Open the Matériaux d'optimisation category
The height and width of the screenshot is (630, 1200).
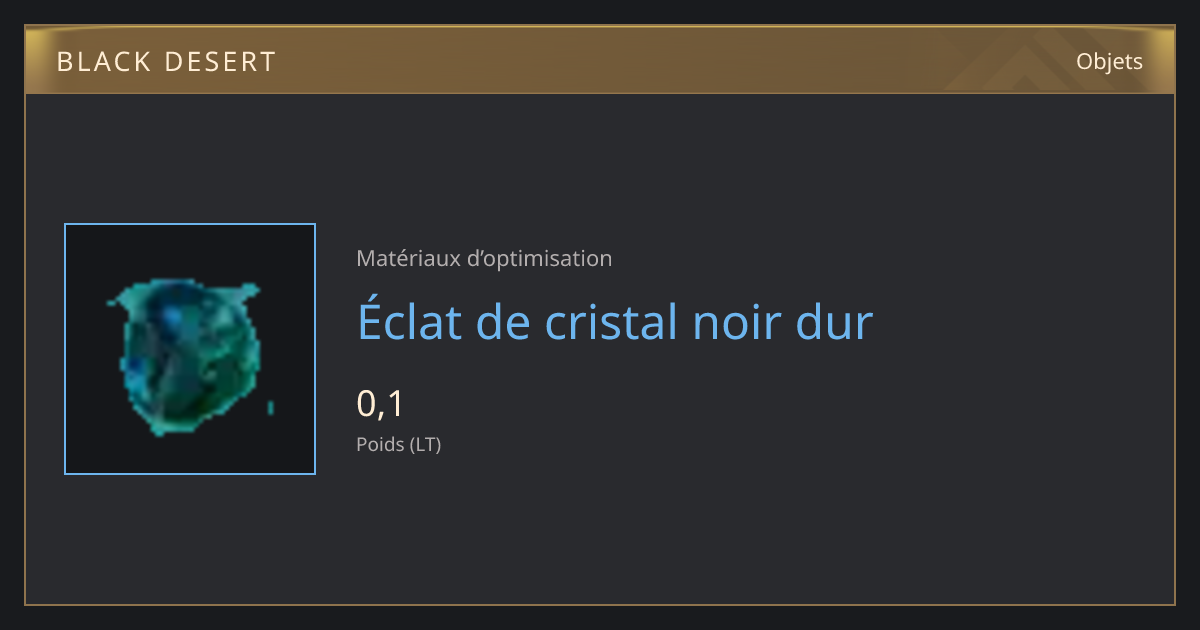(x=484, y=258)
